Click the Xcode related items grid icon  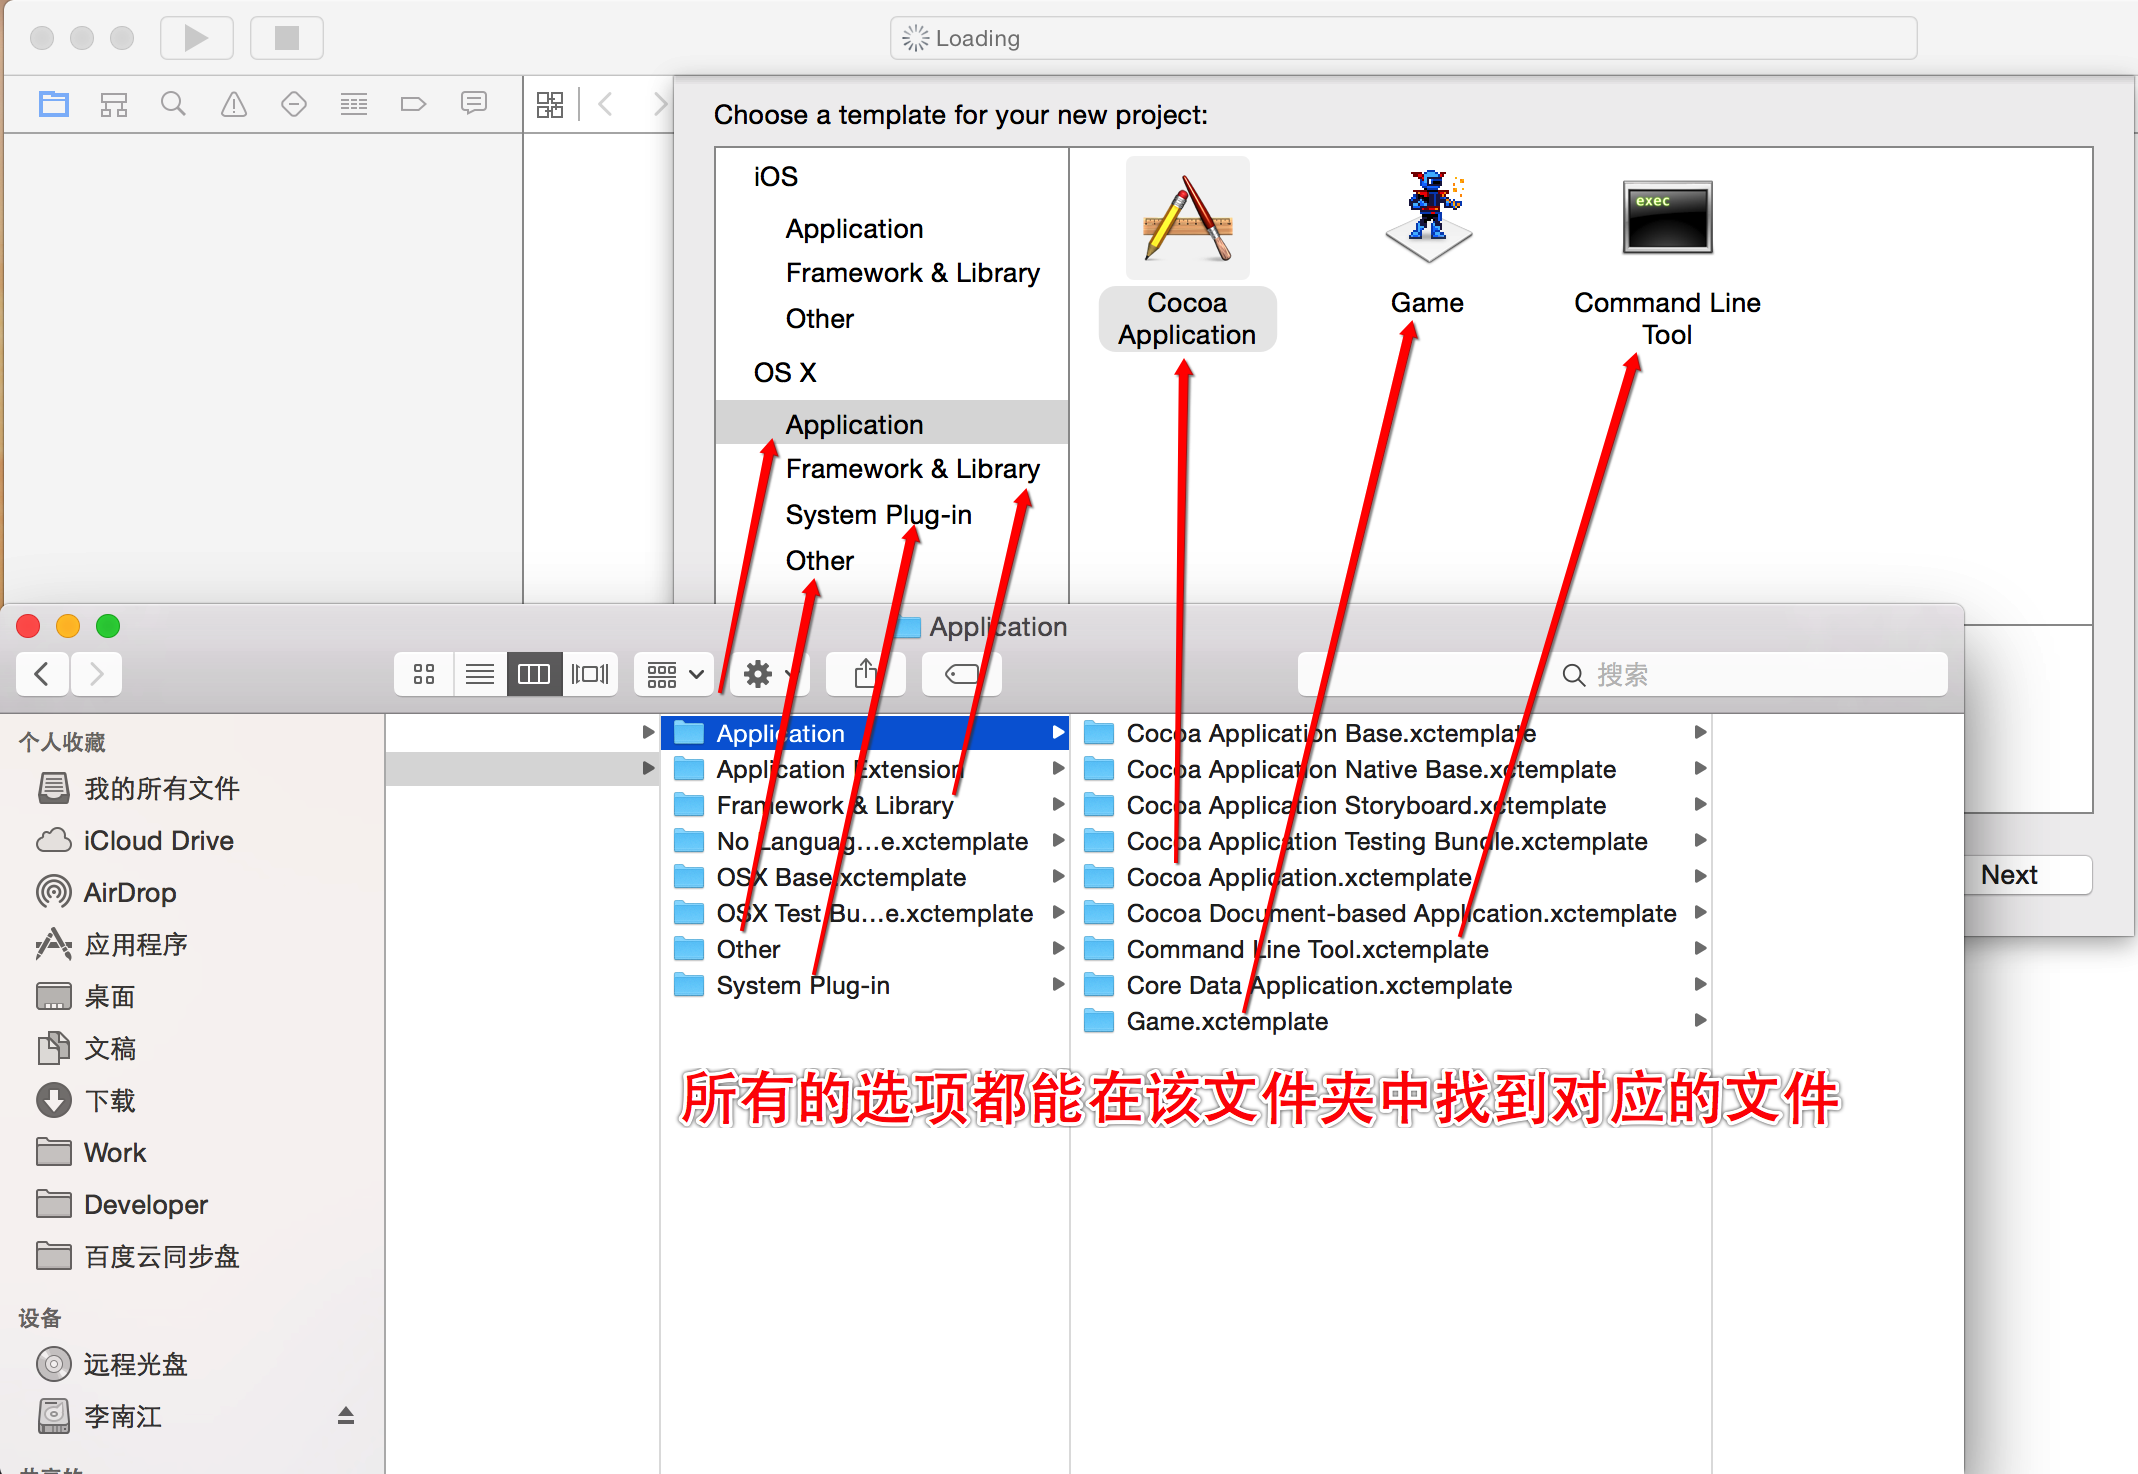(x=550, y=104)
